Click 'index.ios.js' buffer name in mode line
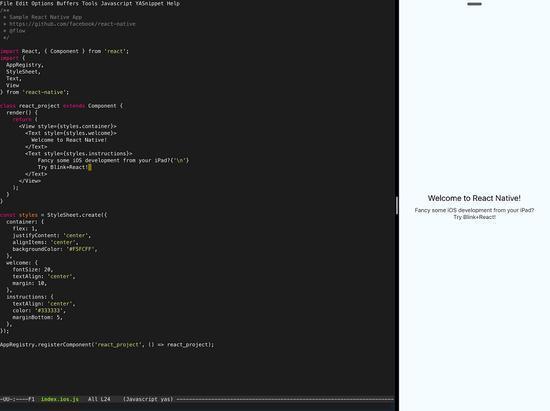This screenshot has height=411, width=550. coord(60,399)
